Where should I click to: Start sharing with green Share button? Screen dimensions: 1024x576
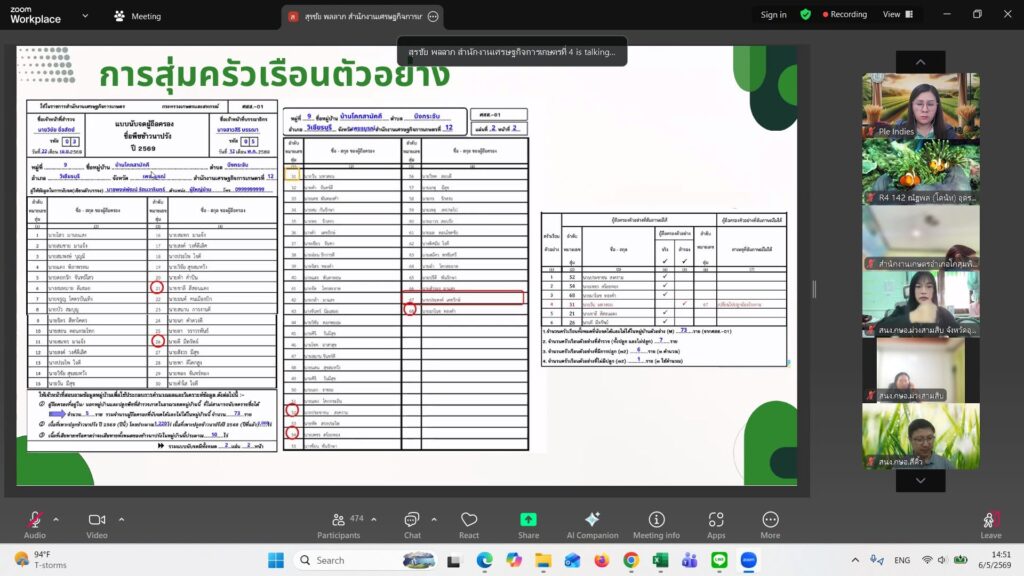coord(528,525)
